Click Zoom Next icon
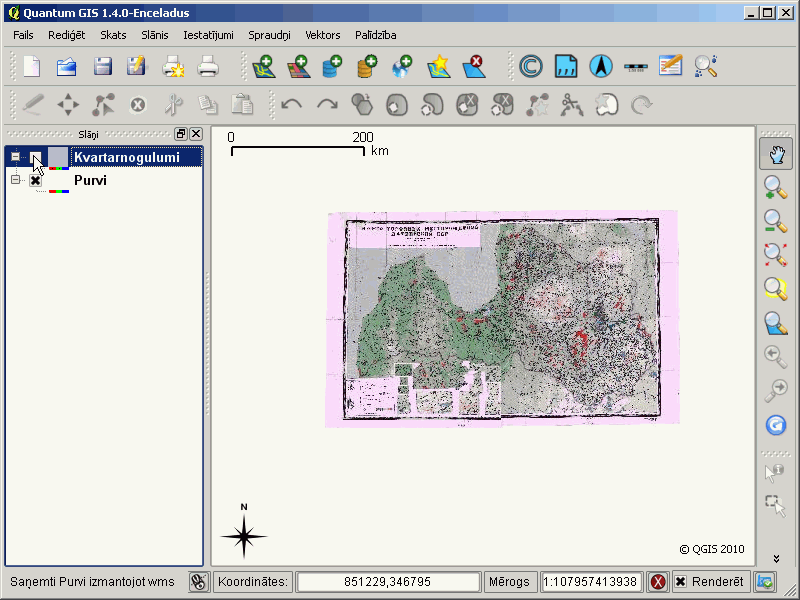Screen dimensions: 800x600 pos(776,391)
